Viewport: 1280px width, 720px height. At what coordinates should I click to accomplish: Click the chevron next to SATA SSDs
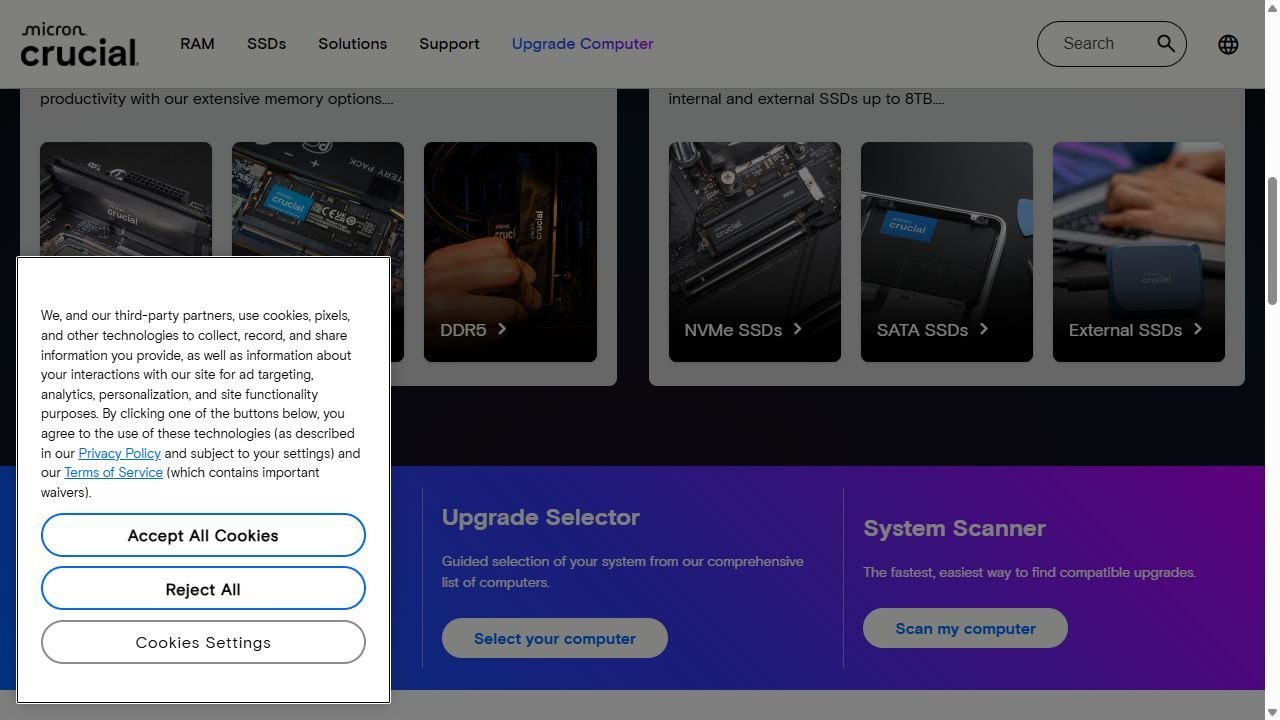click(x=984, y=329)
